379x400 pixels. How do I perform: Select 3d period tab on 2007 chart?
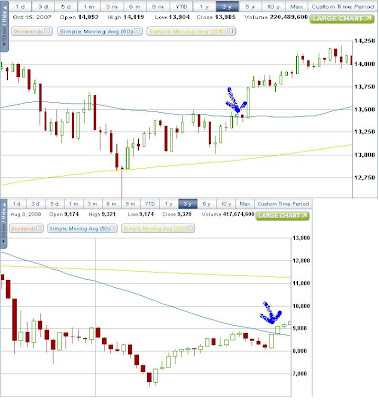click(x=43, y=6)
